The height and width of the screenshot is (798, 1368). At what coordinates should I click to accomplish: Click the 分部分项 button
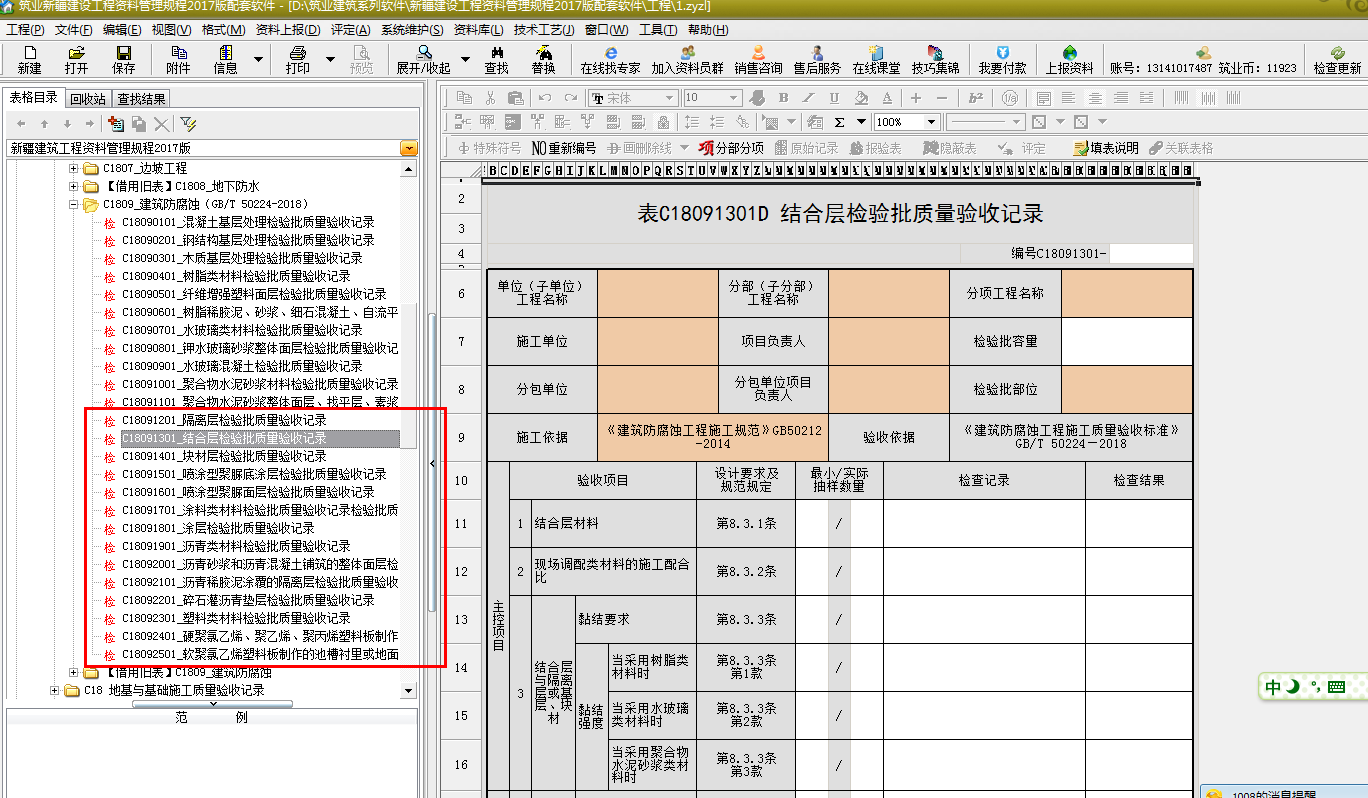pyautogui.click(x=731, y=148)
